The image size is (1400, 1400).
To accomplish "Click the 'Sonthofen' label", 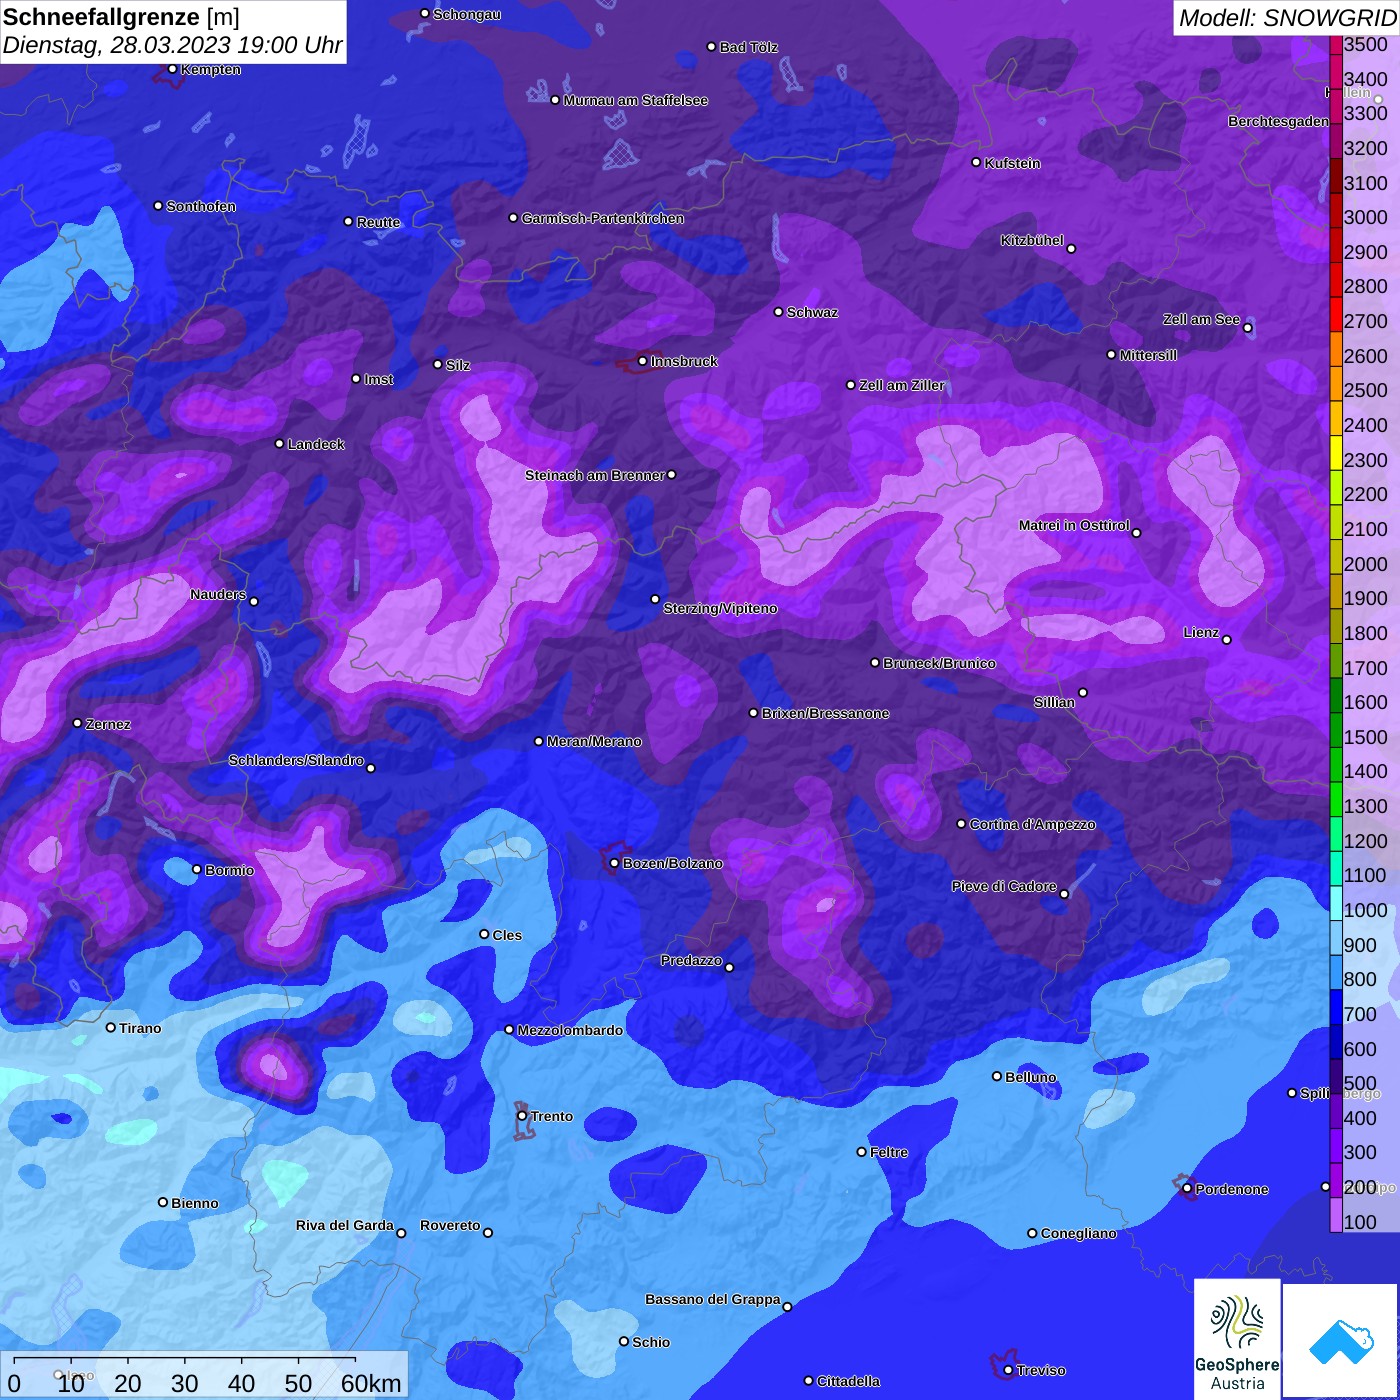I will (201, 206).
